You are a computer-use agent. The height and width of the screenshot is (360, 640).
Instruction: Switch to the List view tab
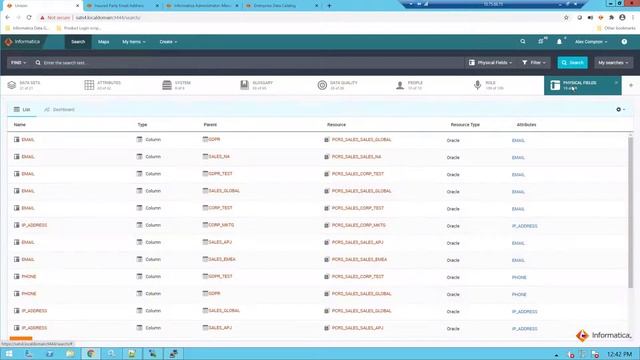(22, 109)
